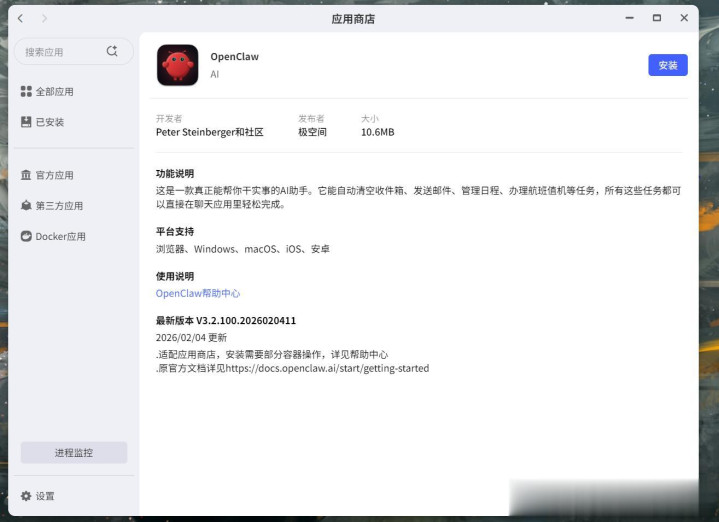Close the 应用商店 window
The height and width of the screenshot is (522, 719).
pyautogui.click(x=684, y=18)
